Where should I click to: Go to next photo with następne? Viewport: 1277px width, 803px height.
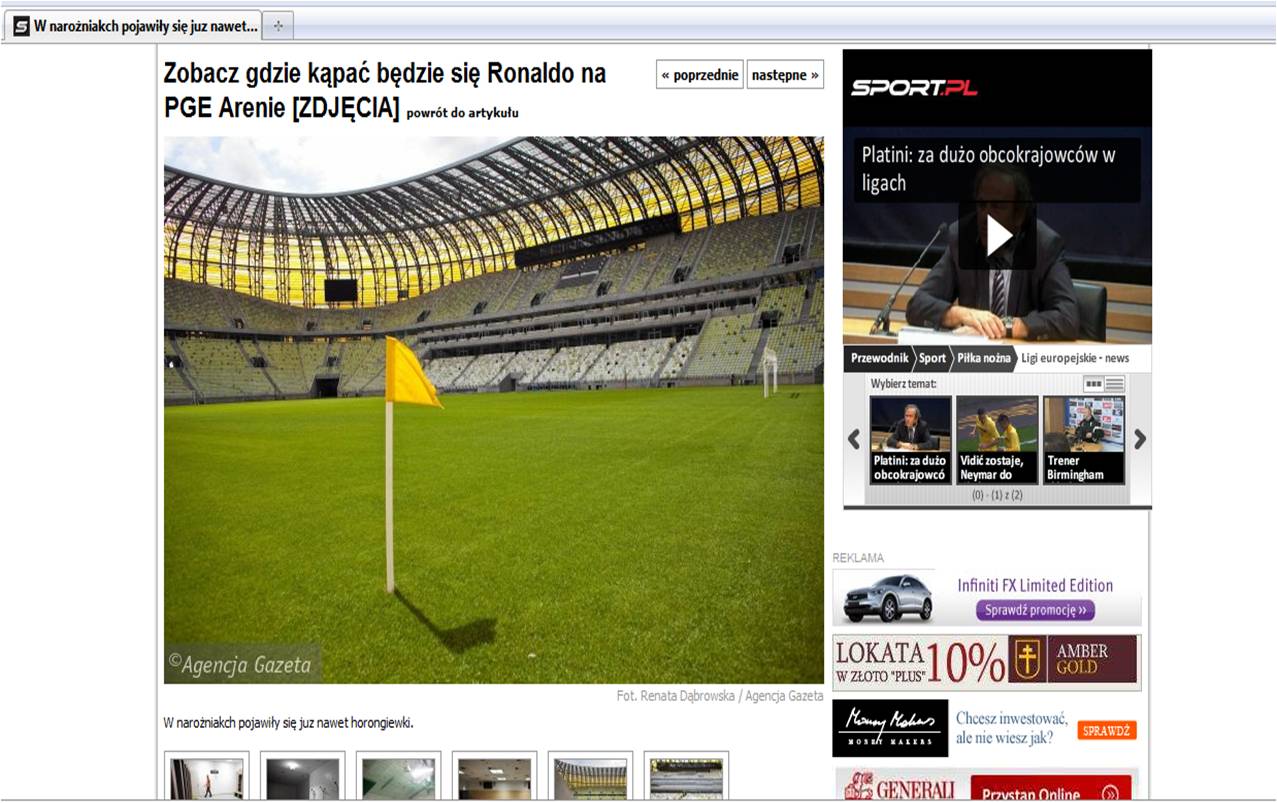785,75
